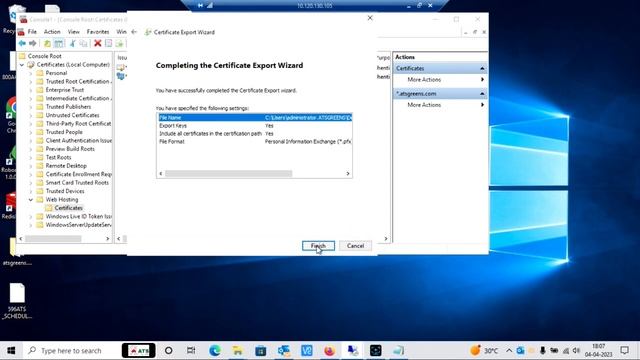Select the File Format row in settings list
The height and width of the screenshot is (360, 640).
(255, 141)
